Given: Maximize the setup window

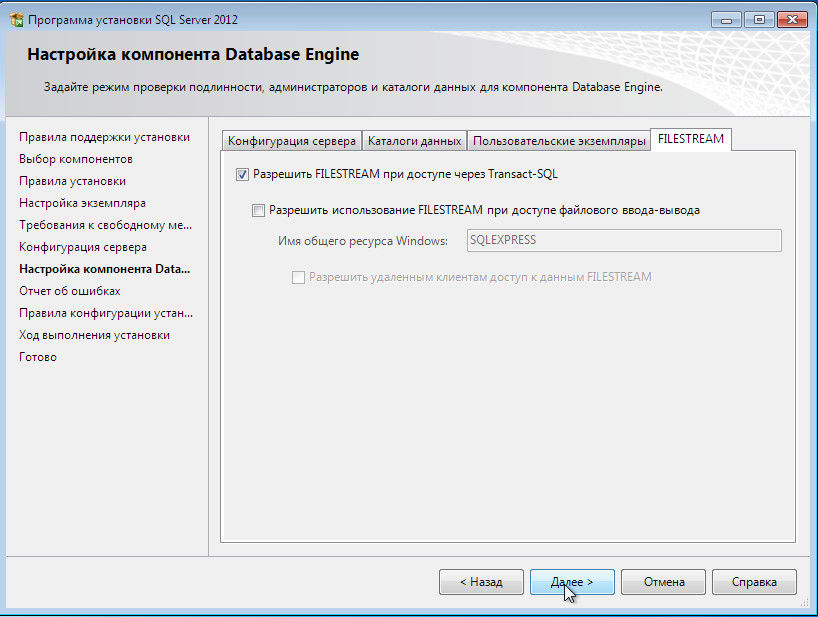Looking at the screenshot, I should 759,20.
